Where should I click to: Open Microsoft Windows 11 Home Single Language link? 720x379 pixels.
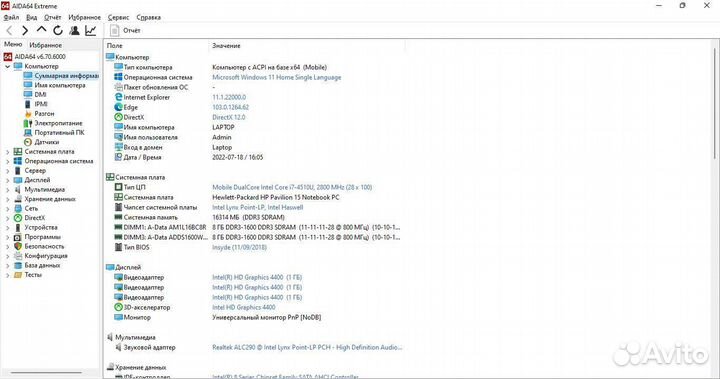(276, 77)
